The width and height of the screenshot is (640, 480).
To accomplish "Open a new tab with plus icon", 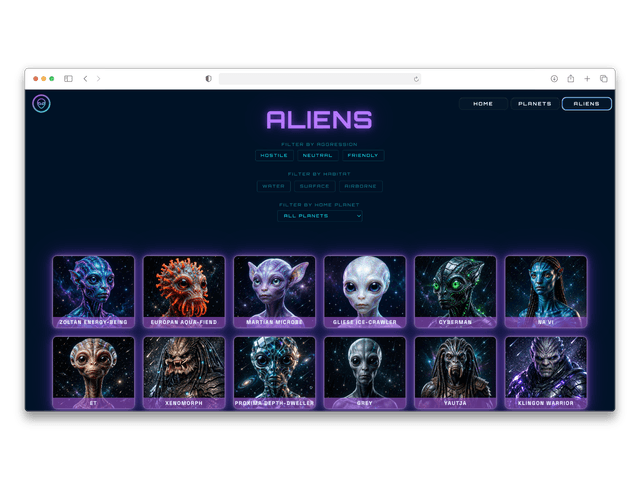I will [587, 79].
